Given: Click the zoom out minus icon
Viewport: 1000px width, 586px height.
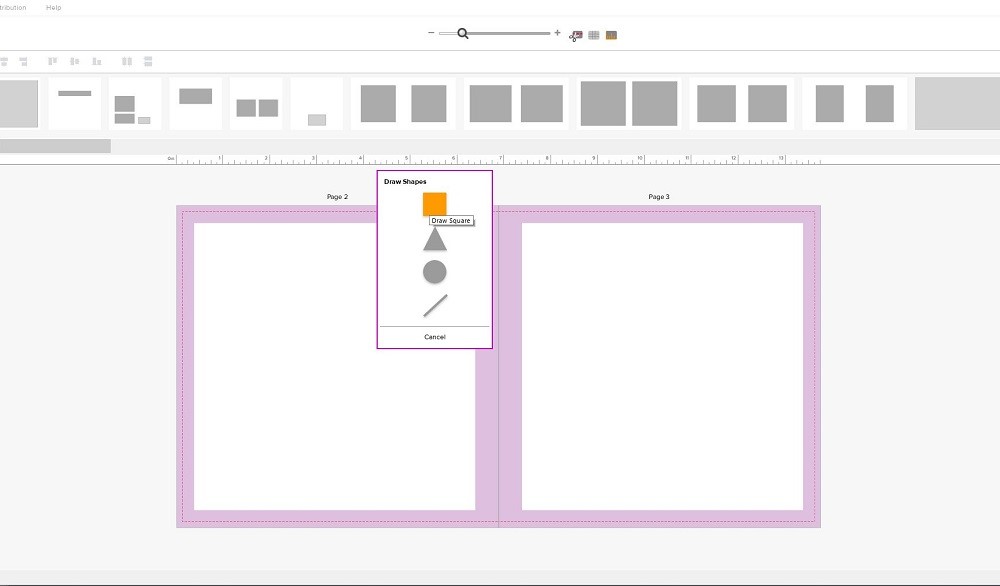Looking at the screenshot, I should point(431,33).
